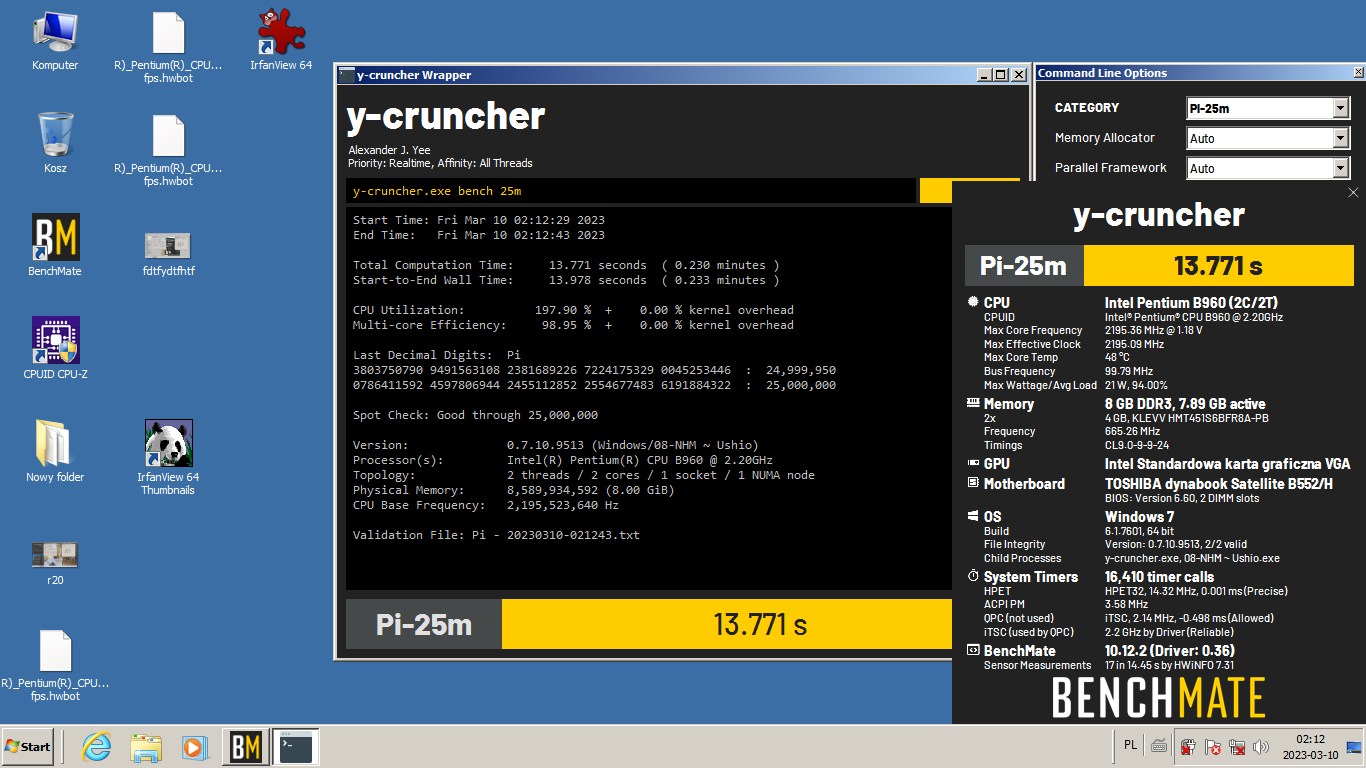The image size is (1366, 768).
Task: Click the Motherboard icon in overlay
Action: pos(973,483)
